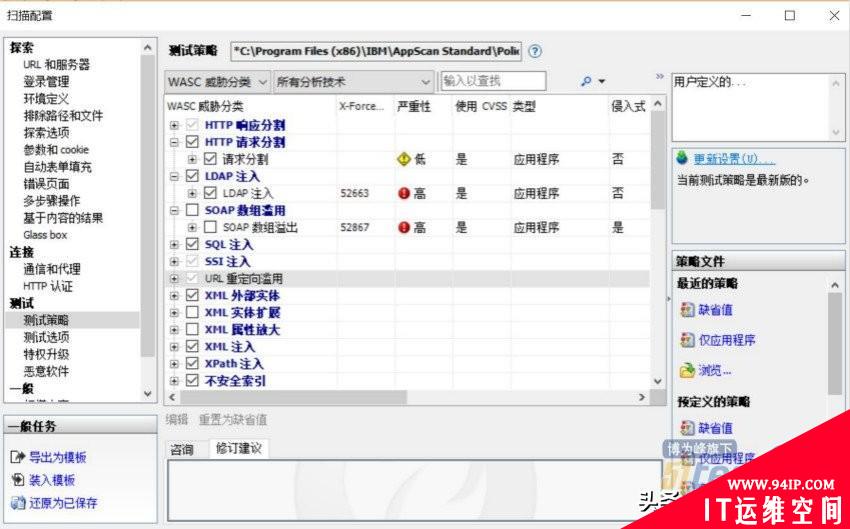
Task: Uncheck the HTTP 请求分割 checkbox
Action: (192, 142)
